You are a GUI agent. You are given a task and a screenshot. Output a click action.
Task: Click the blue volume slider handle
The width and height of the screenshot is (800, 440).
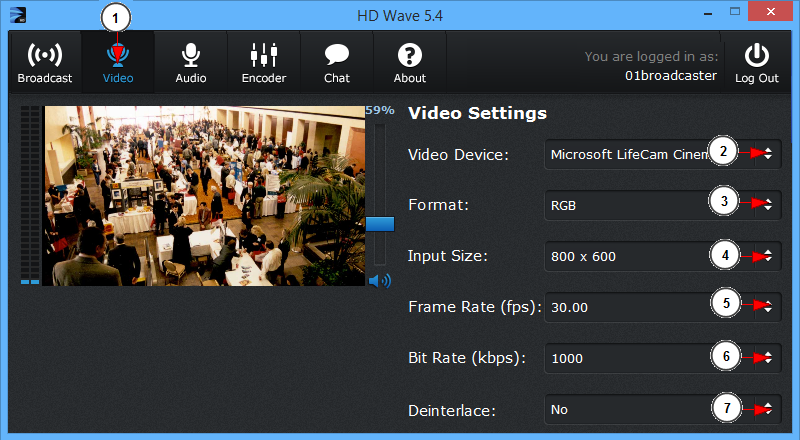coord(380,224)
